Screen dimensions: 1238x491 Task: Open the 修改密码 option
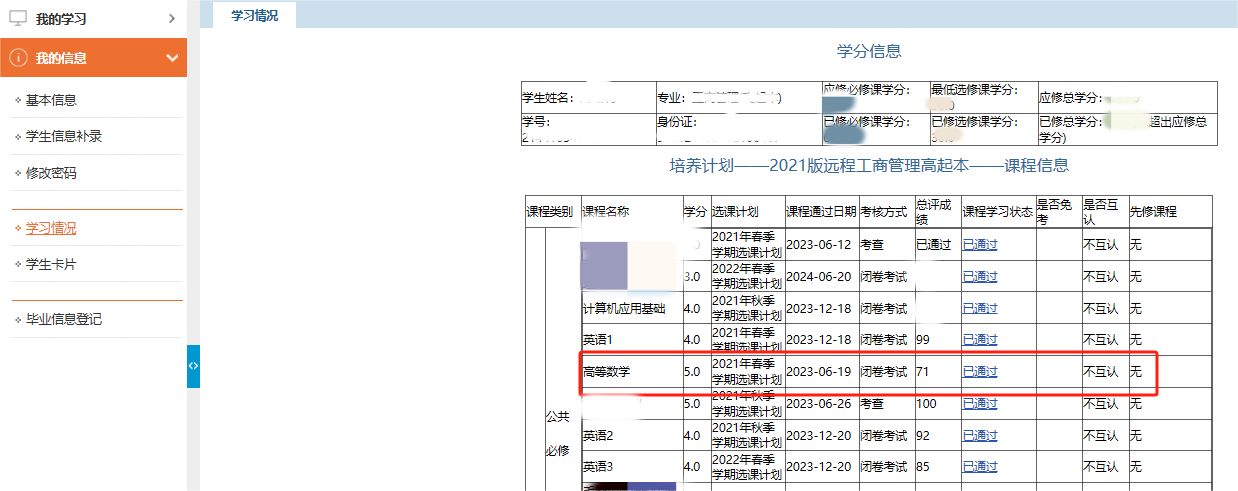pos(51,173)
